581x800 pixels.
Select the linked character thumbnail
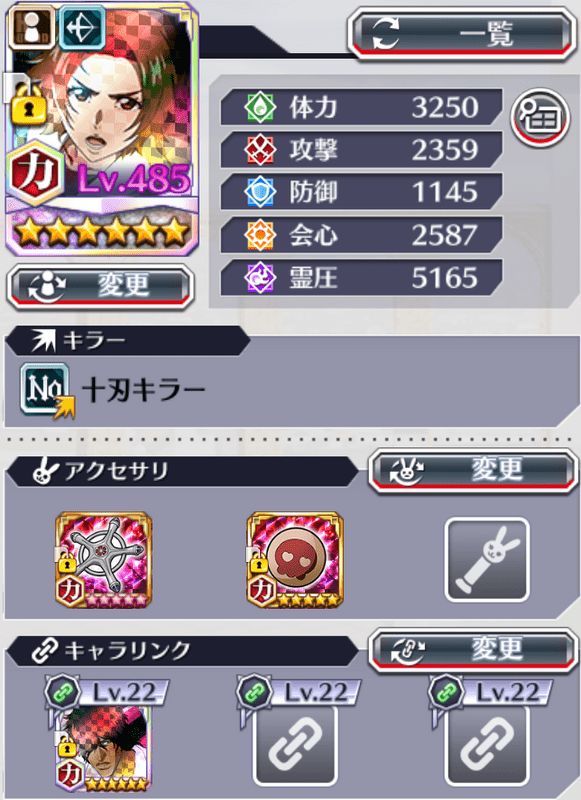click(x=104, y=748)
